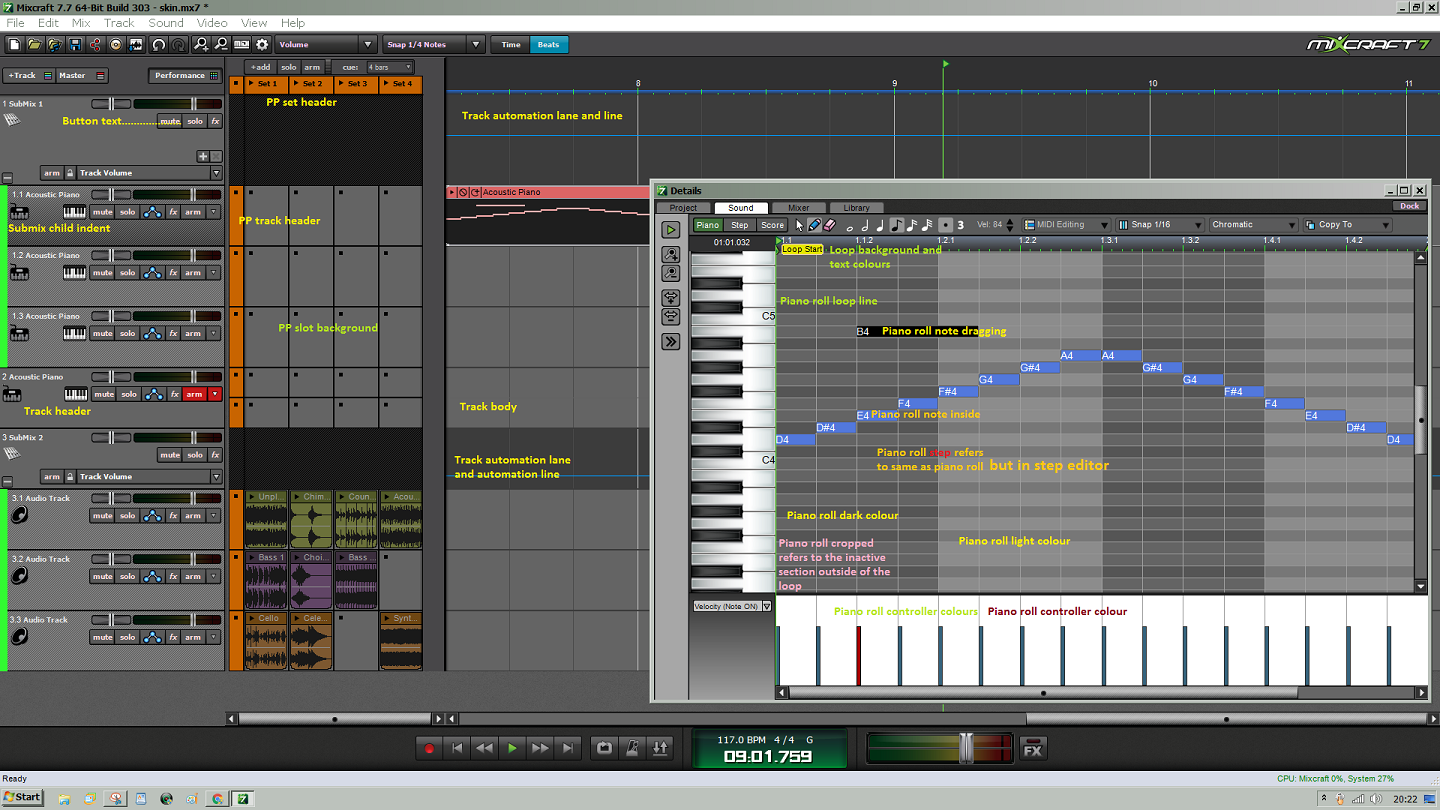
Task: Select the pencil draw tool in Details
Action: [814, 225]
